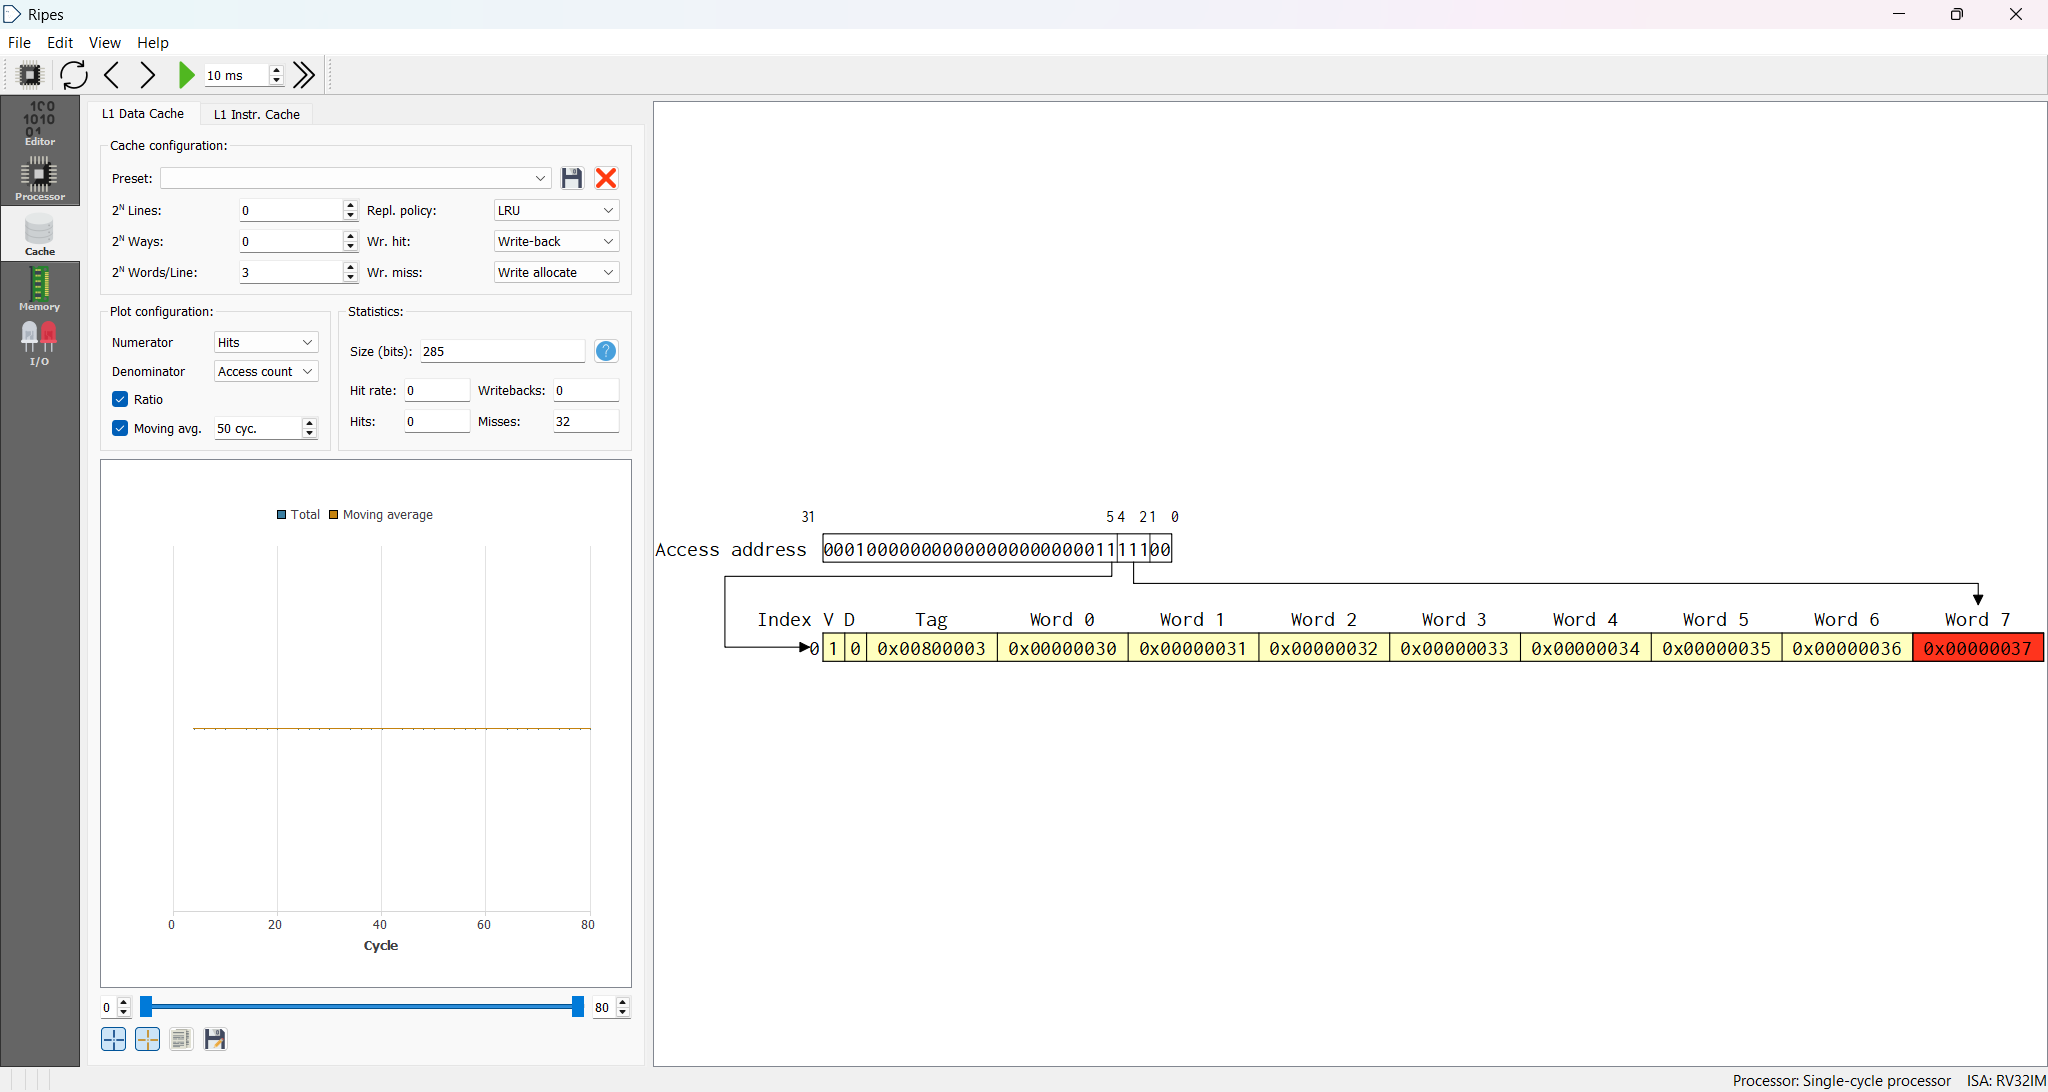Uncheck the Ratio checkbox

click(x=120, y=399)
